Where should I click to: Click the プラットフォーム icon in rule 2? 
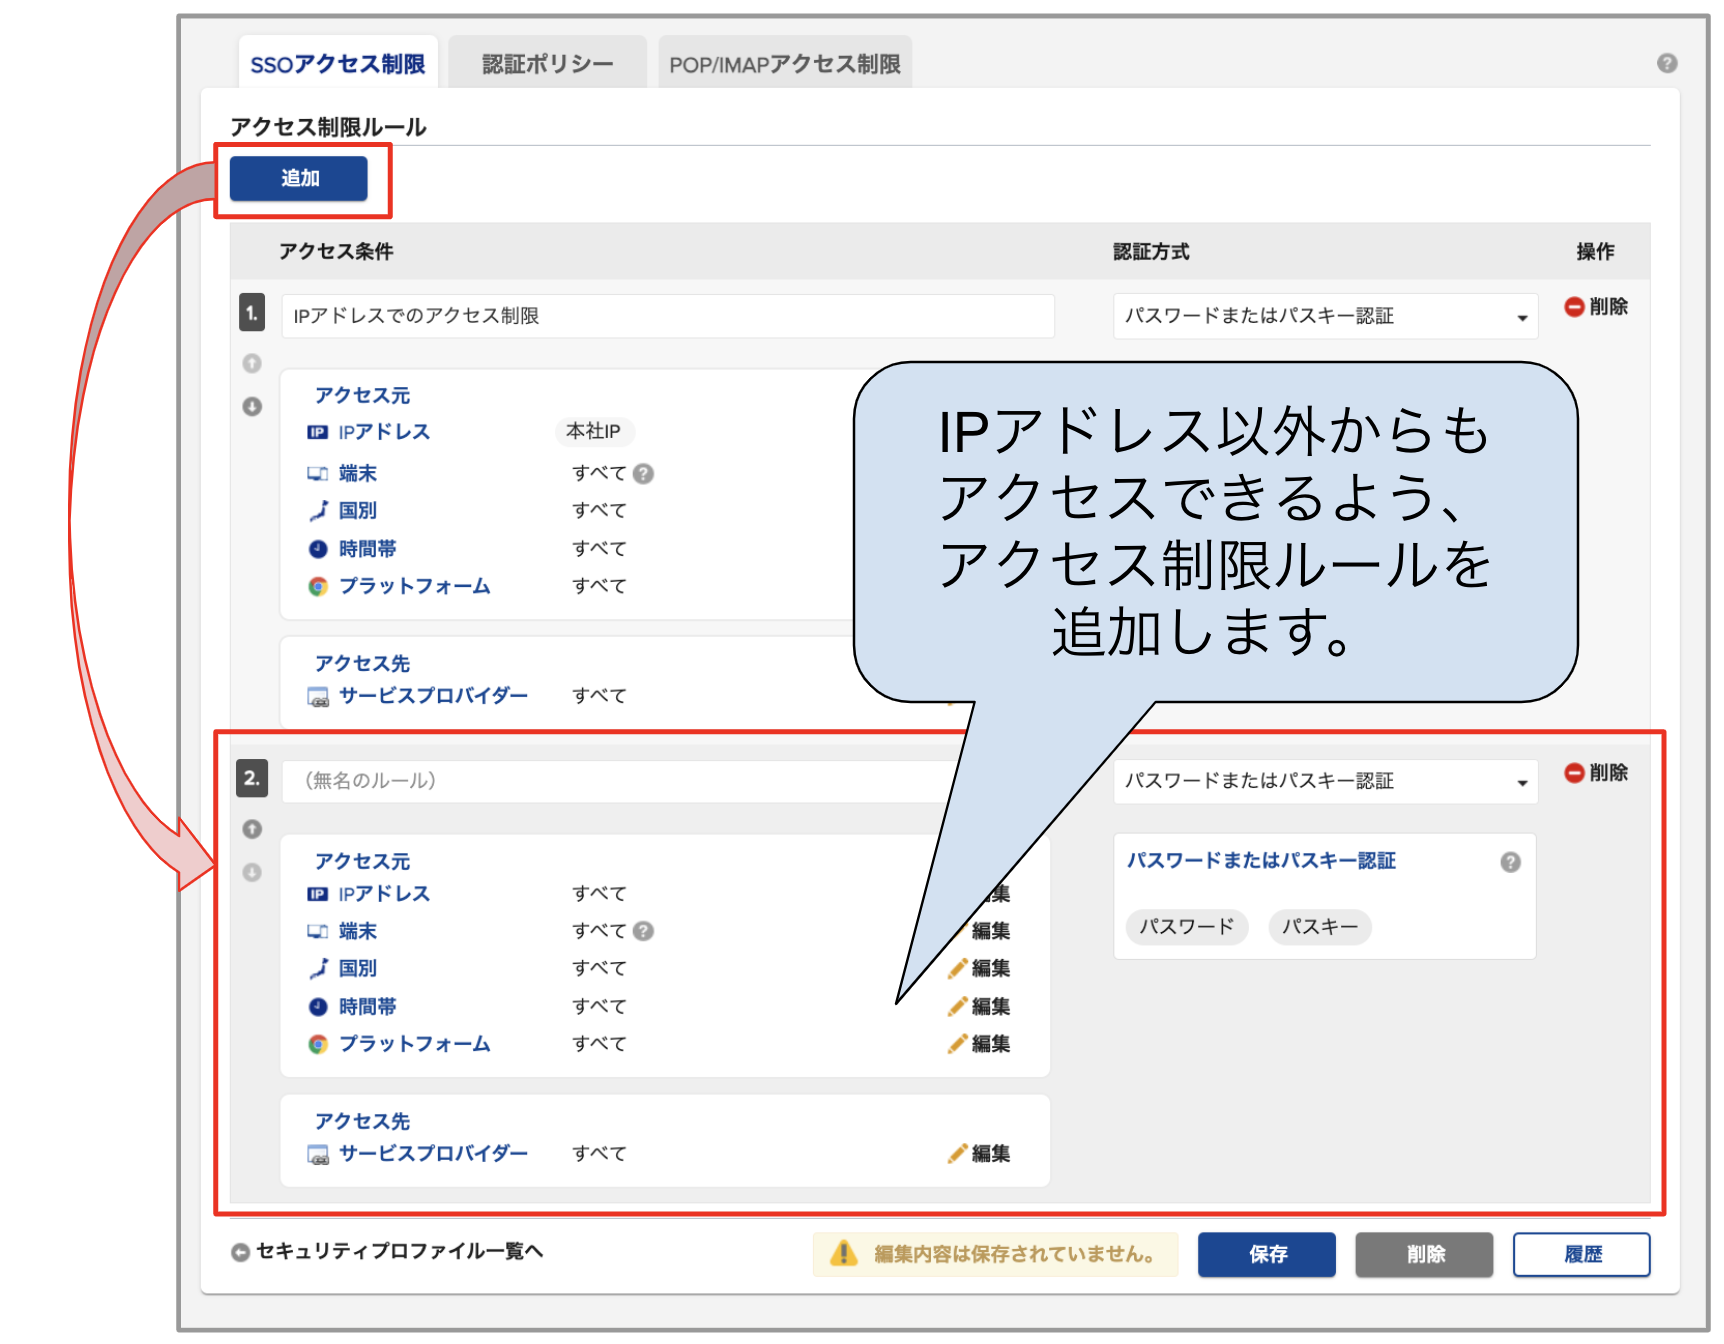point(318,1044)
